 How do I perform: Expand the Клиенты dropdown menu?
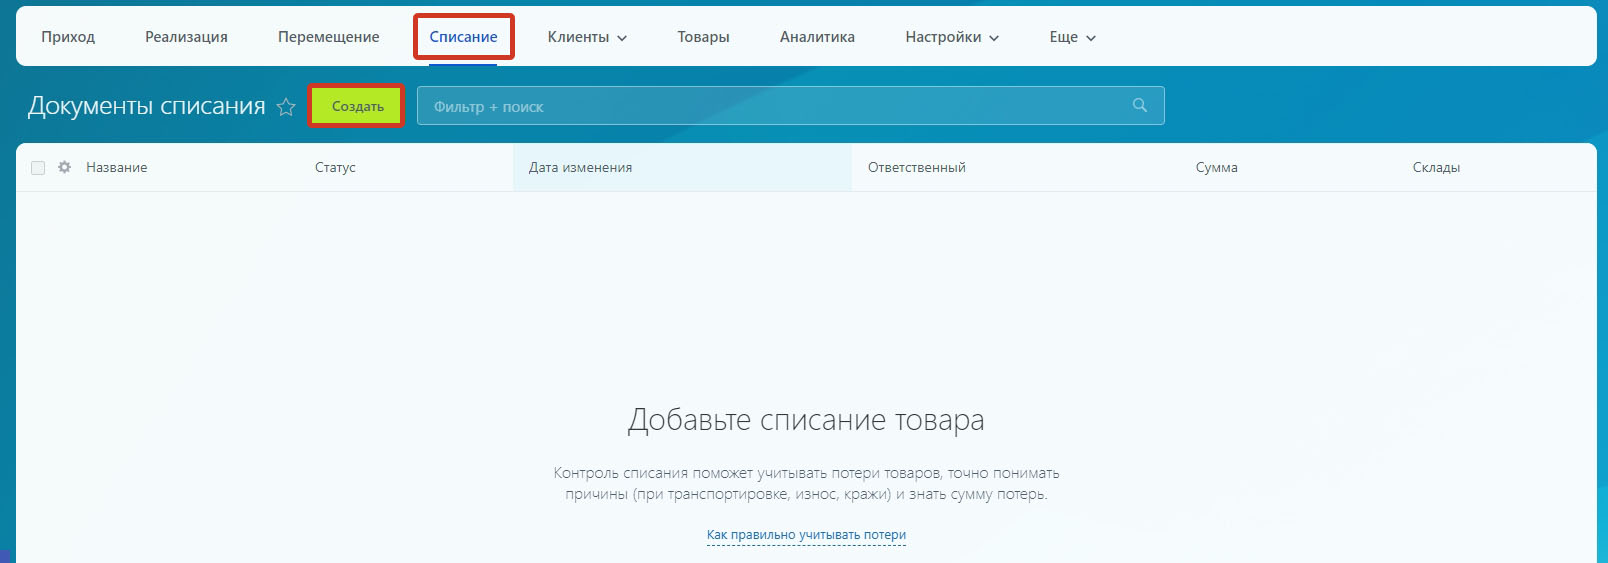587,37
